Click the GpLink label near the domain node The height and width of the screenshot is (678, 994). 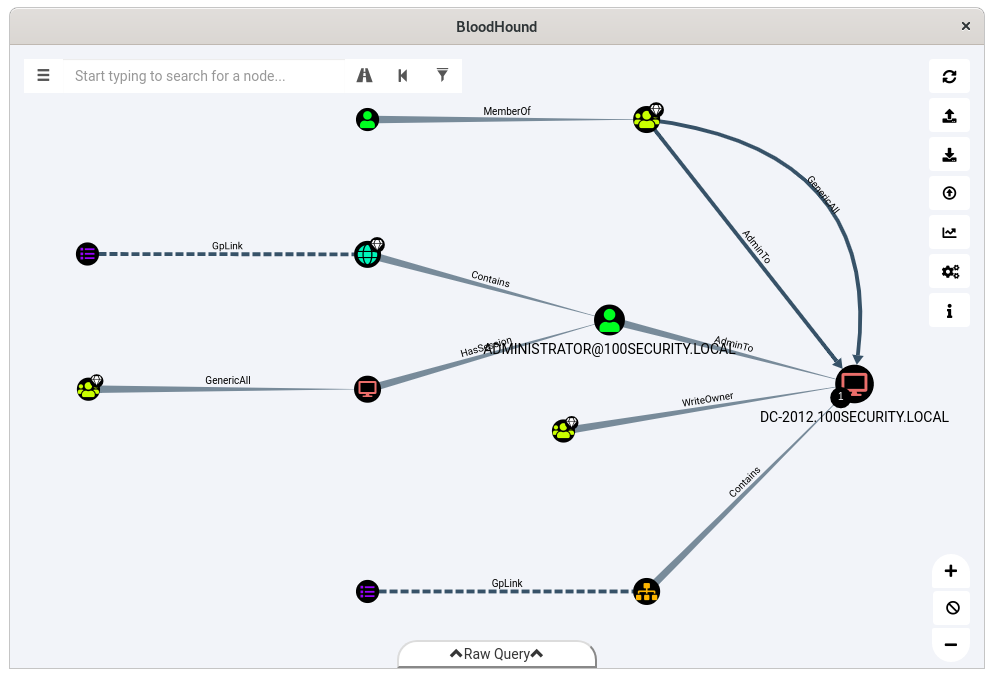(x=228, y=246)
